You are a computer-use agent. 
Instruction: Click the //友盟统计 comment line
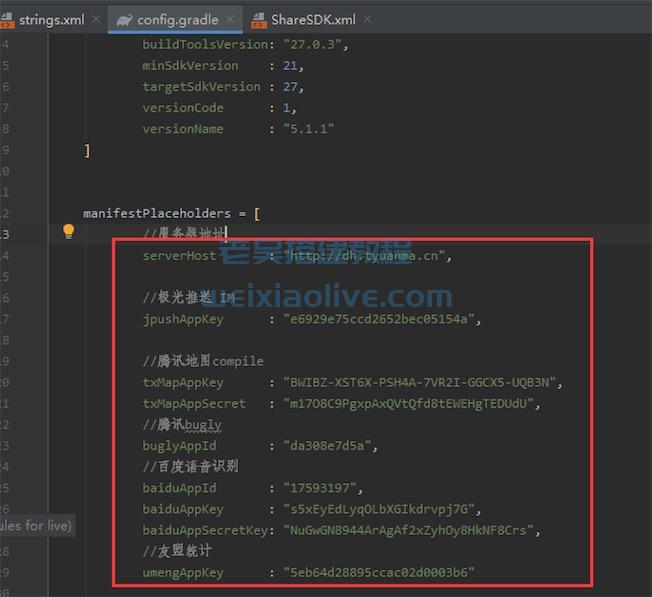pos(177,552)
